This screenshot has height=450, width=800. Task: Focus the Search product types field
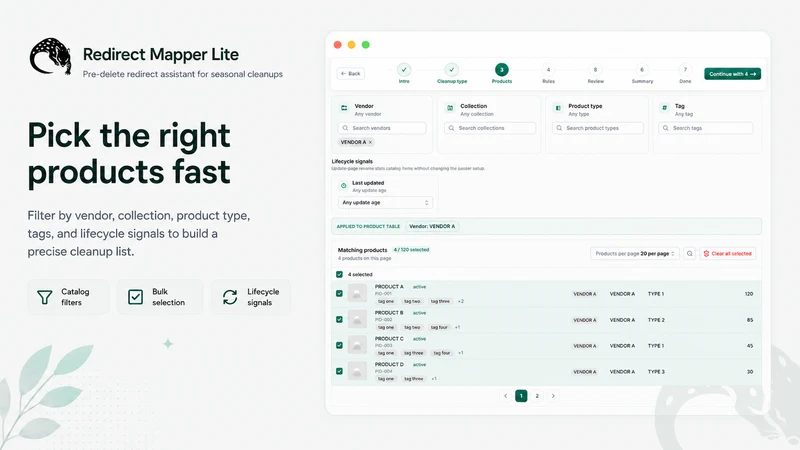597,128
